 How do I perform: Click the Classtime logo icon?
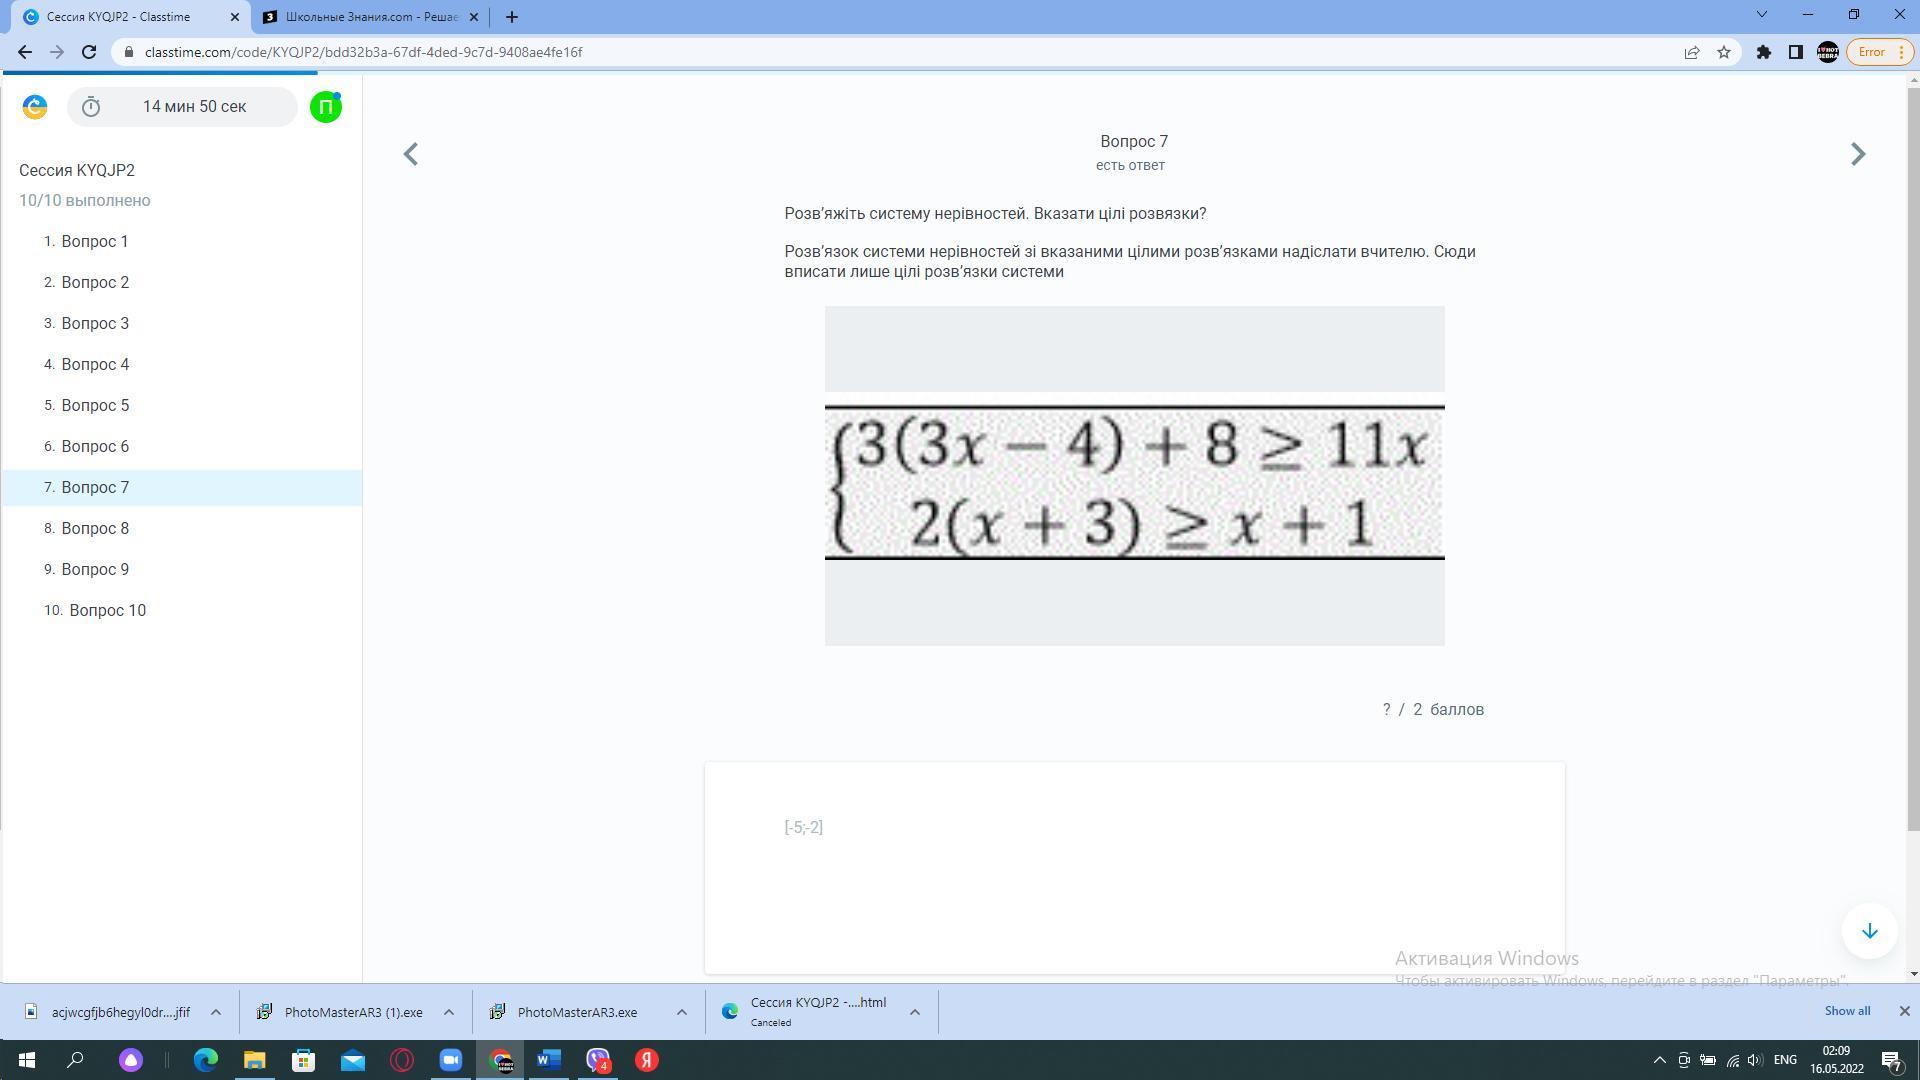pos(35,107)
